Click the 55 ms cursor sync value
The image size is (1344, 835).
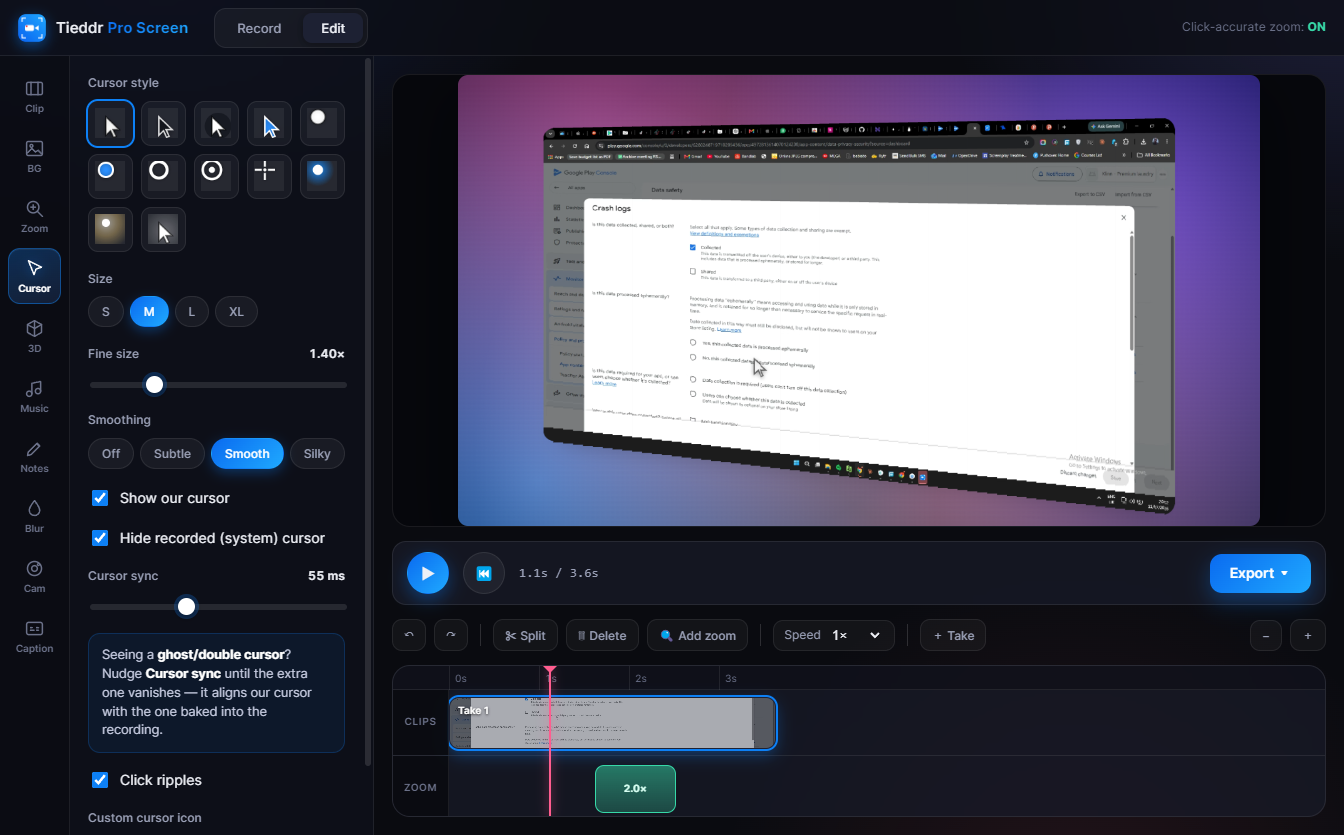(x=326, y=576)
